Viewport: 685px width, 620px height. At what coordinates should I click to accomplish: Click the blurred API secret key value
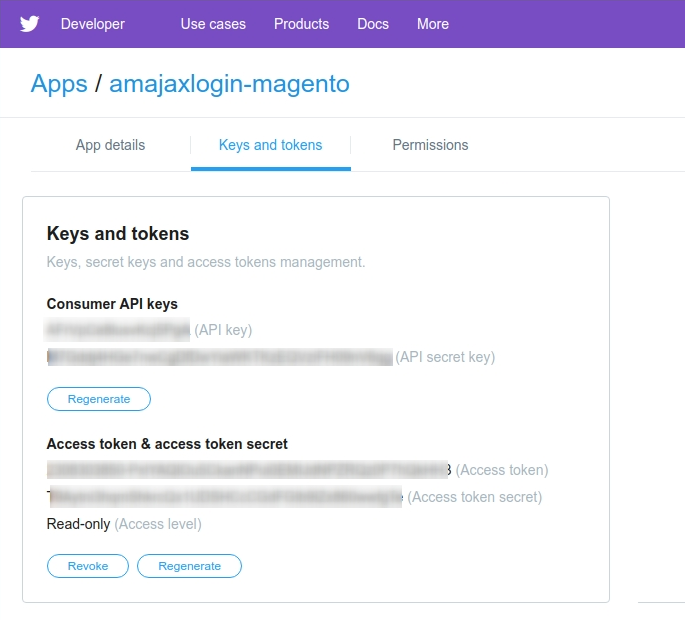(x=220, y=357)
